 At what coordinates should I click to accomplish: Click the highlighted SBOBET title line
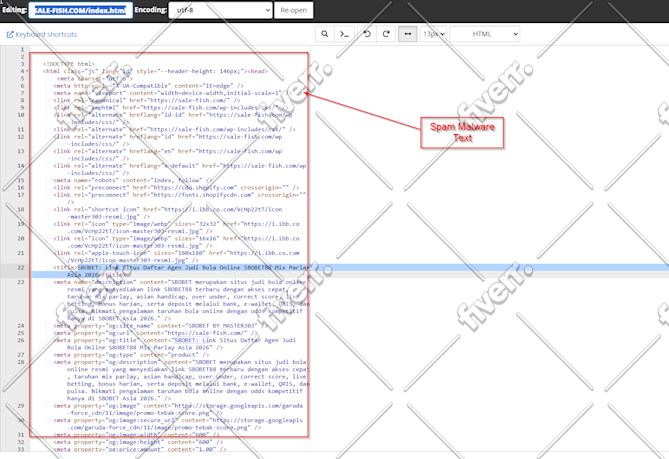click(180, 271)
